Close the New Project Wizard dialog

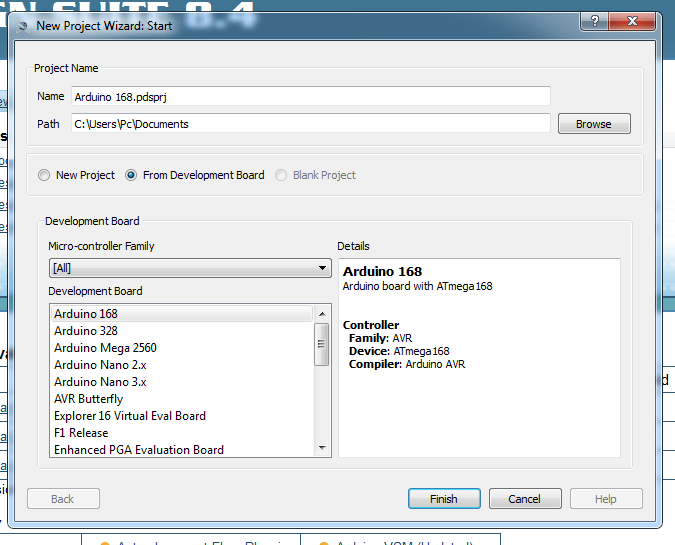coord(632,21)
